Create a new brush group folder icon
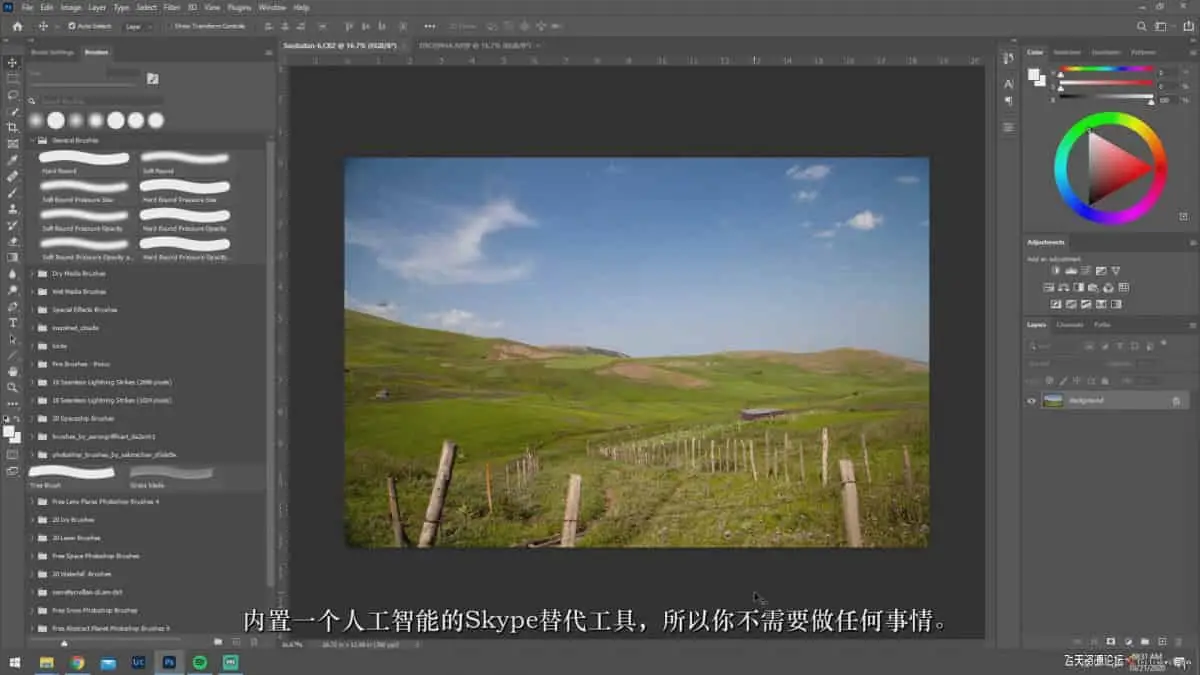The width and height of the screenshot is (1200, 675). [x=218, y=641]
